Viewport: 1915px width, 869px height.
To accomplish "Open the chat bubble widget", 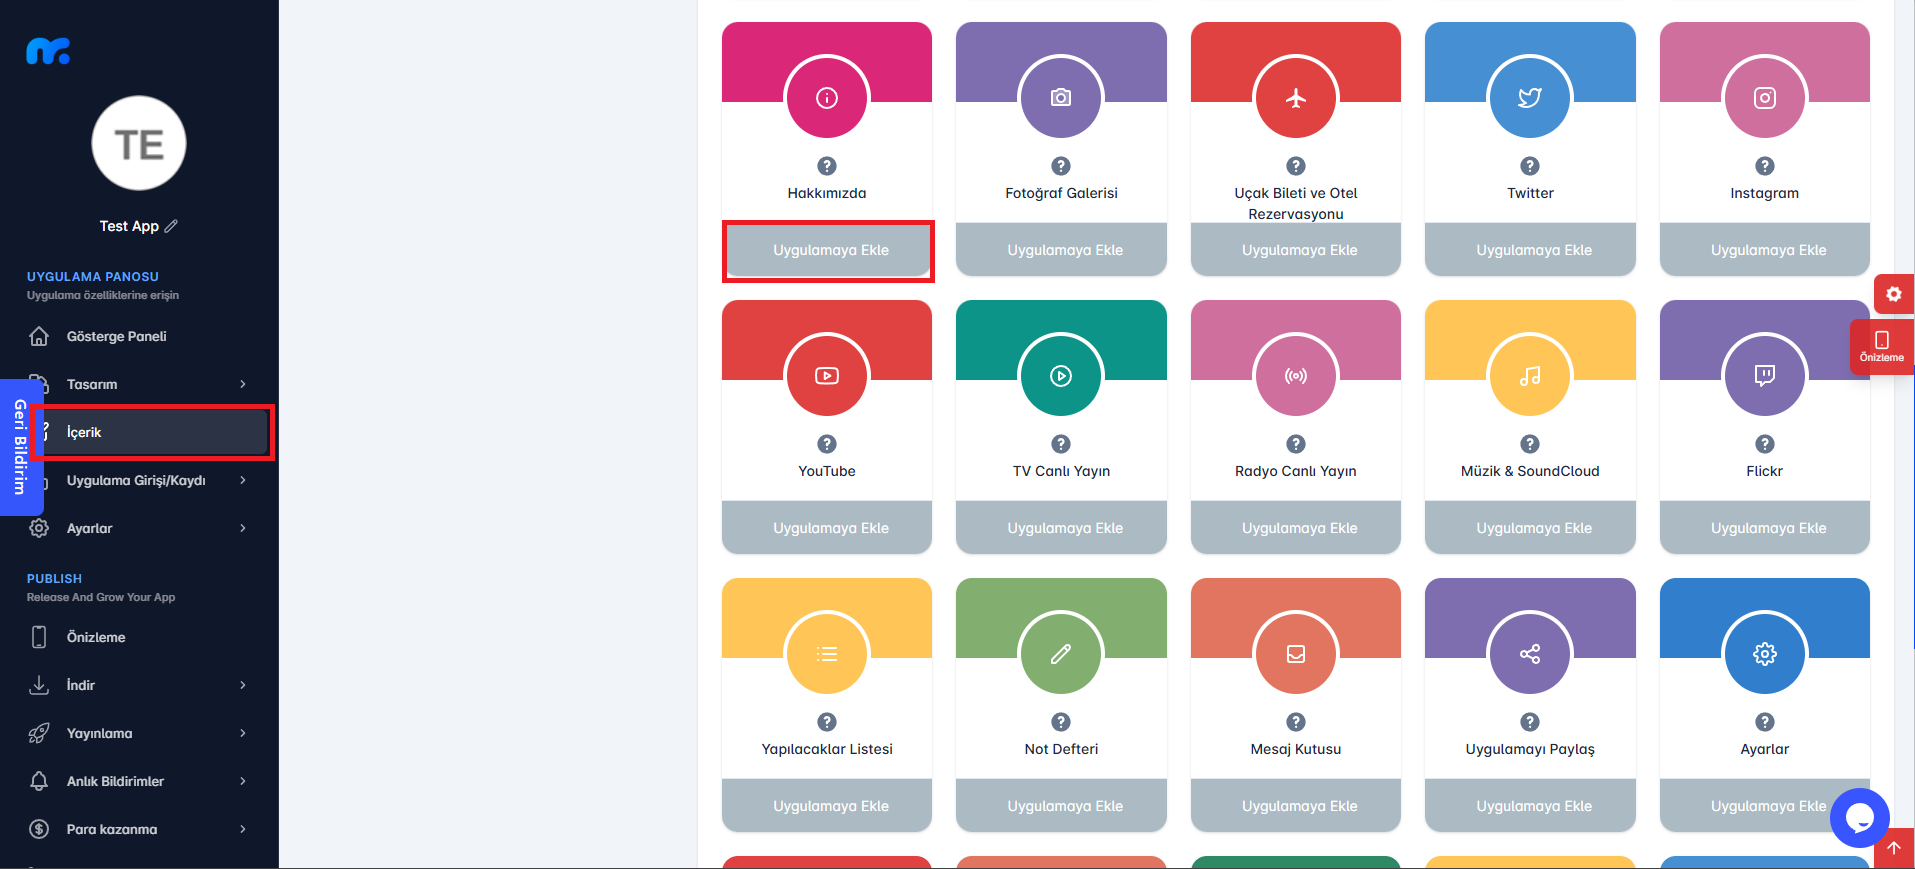I will click(x=1859, y=818).
